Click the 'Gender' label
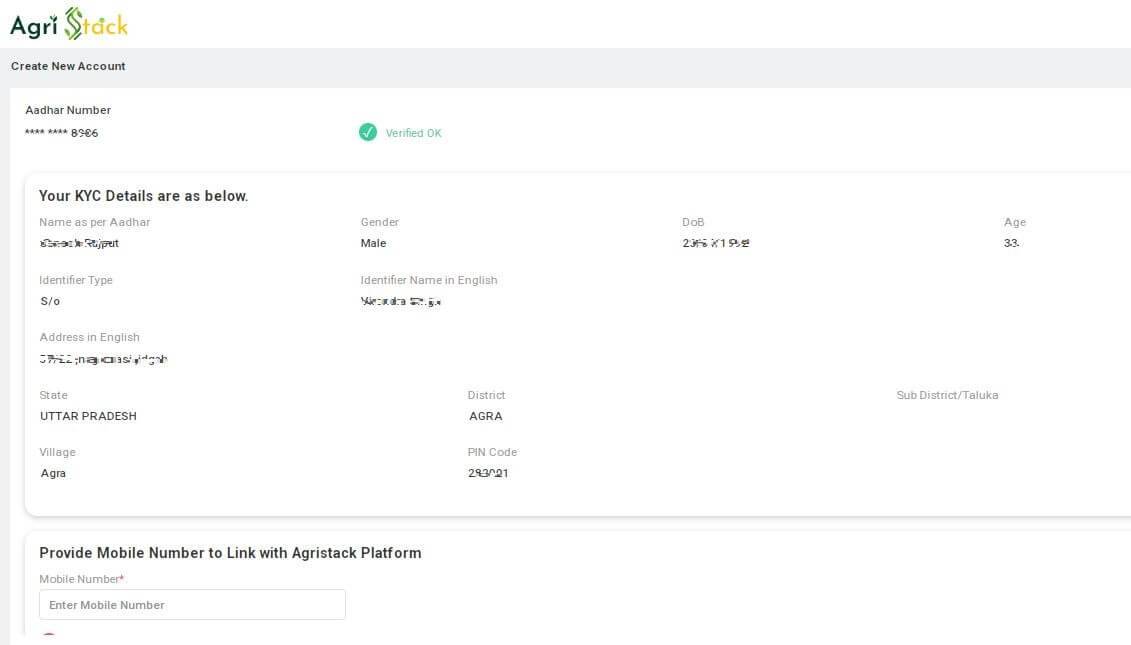 tap(379, 222)
